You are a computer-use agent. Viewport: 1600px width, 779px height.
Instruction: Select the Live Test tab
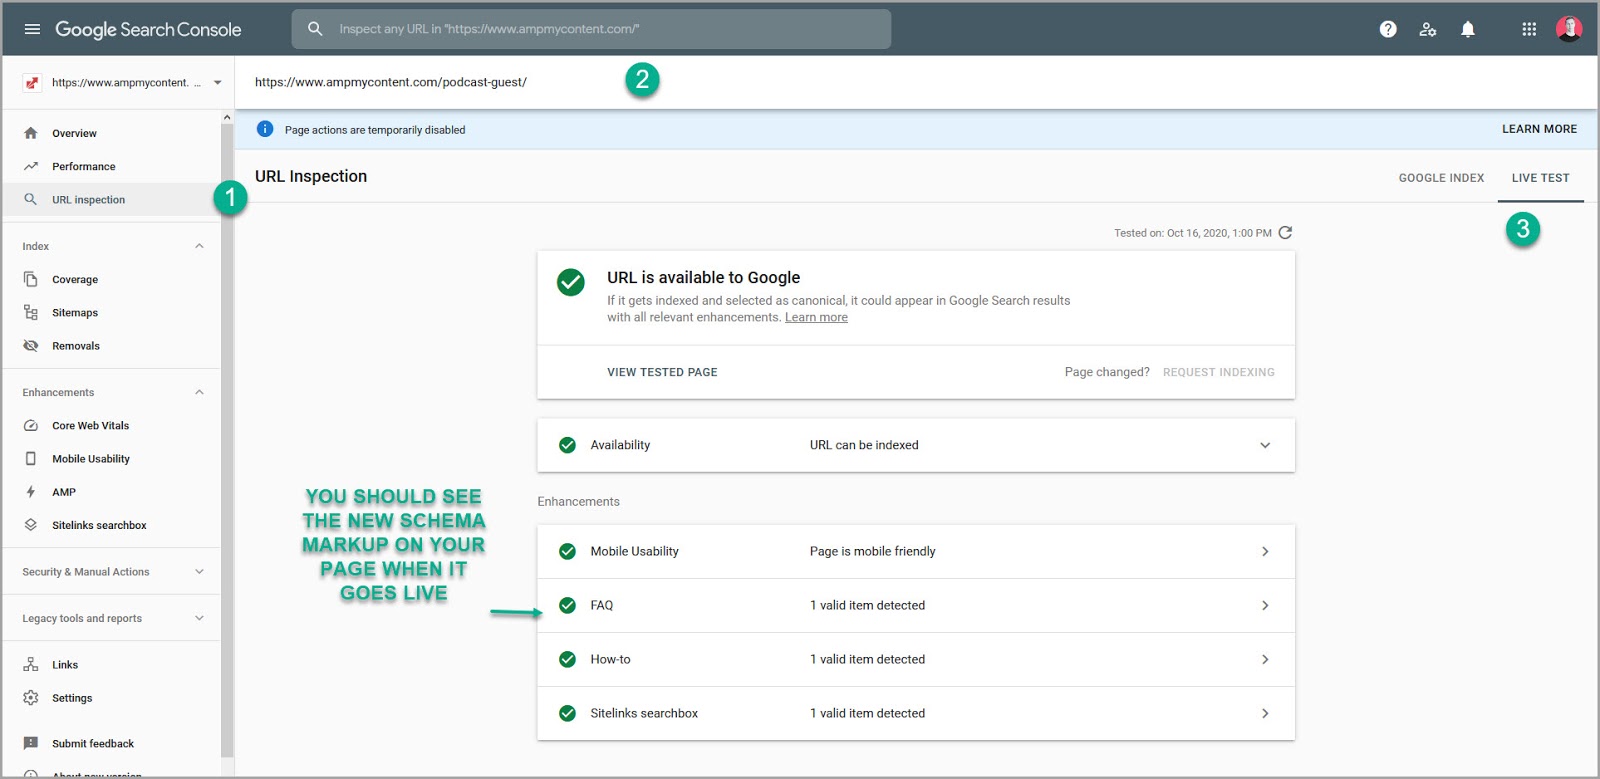(x=1540, y=178)
